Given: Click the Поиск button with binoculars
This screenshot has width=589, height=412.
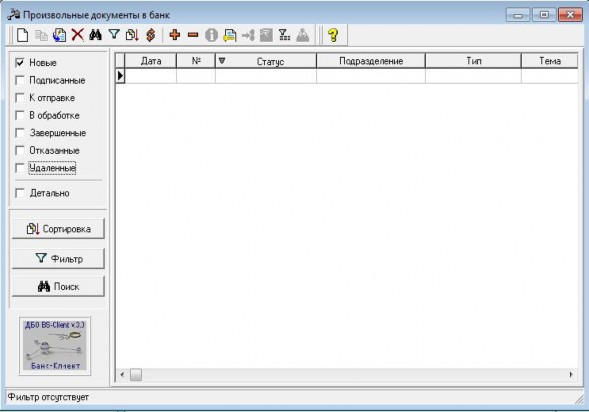Looking at the screenshot, I should click(x=58, y=287).
